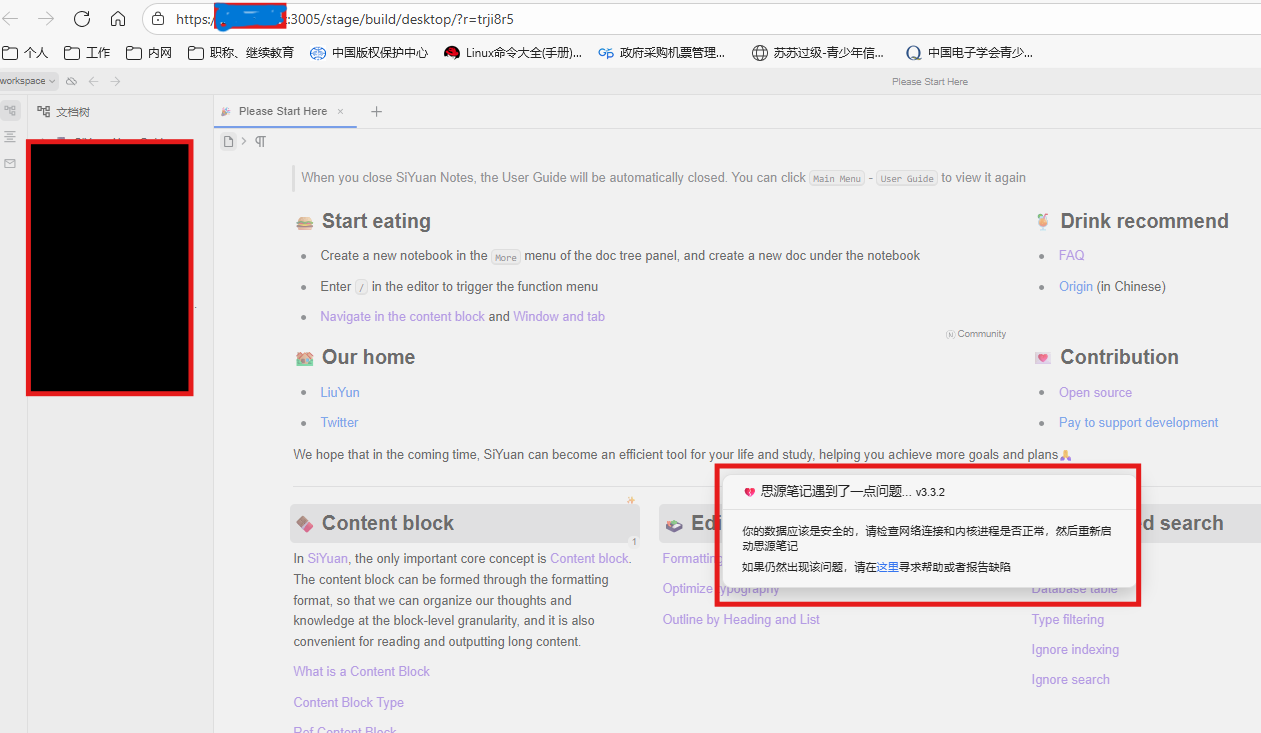Click the Content block heading

pyautogui.click(x=388, y=523)
